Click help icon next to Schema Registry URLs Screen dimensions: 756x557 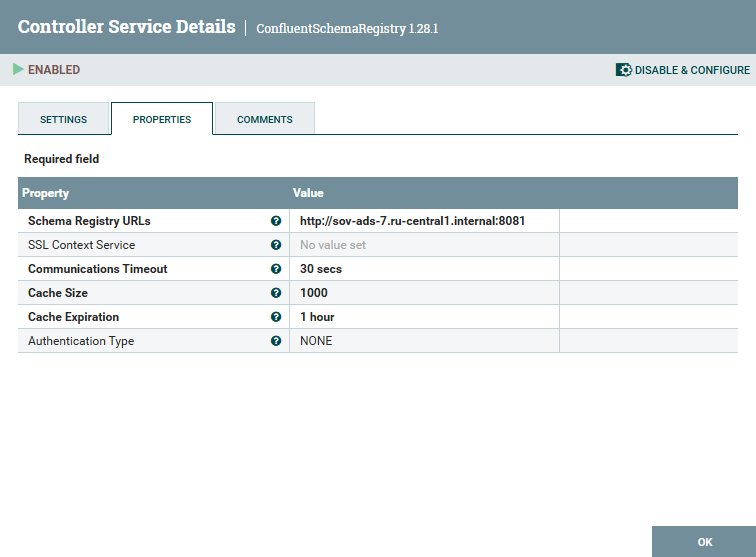(x=276, y=221)
